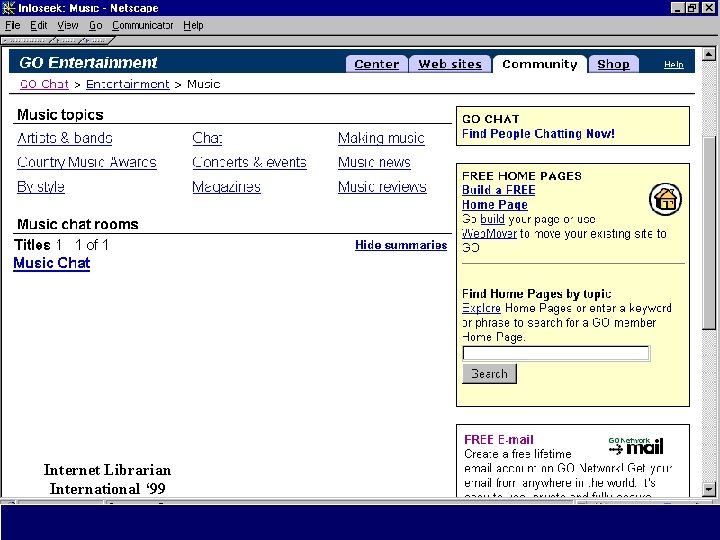Click Find People Chatting Now link
Image resolution: width=720 pixels, height=540 pixels.
pos(538,134)
